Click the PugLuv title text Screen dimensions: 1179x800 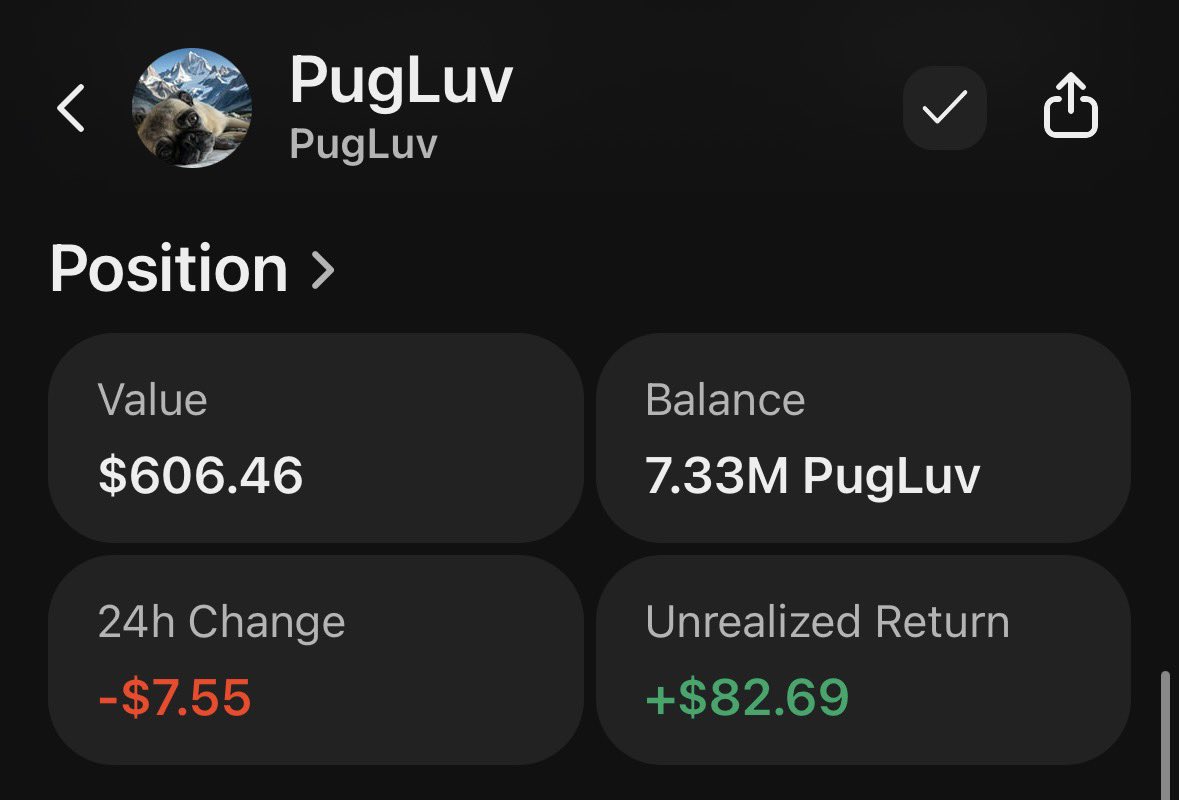(x=400, y=82)
